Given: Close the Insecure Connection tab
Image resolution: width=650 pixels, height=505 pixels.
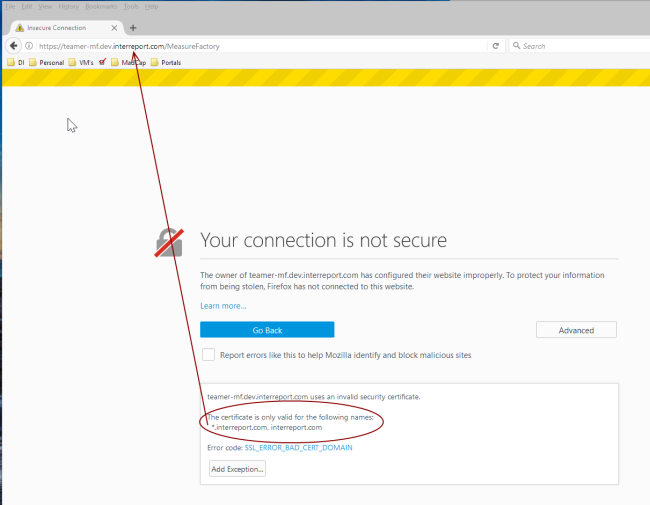Looking at the screenshot, I should coord(115,28).
